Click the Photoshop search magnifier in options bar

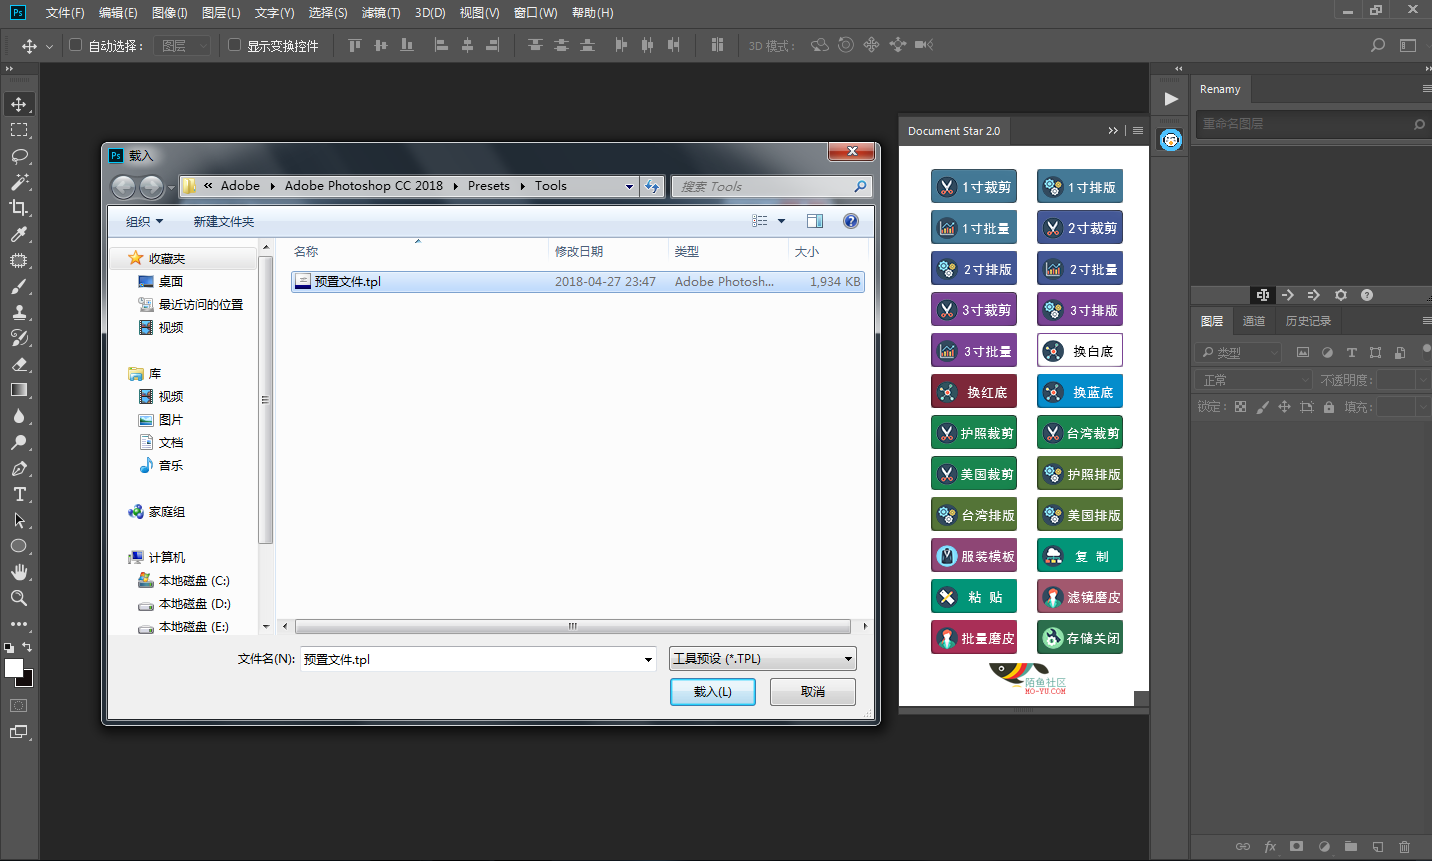click(x=1378, y=45)
